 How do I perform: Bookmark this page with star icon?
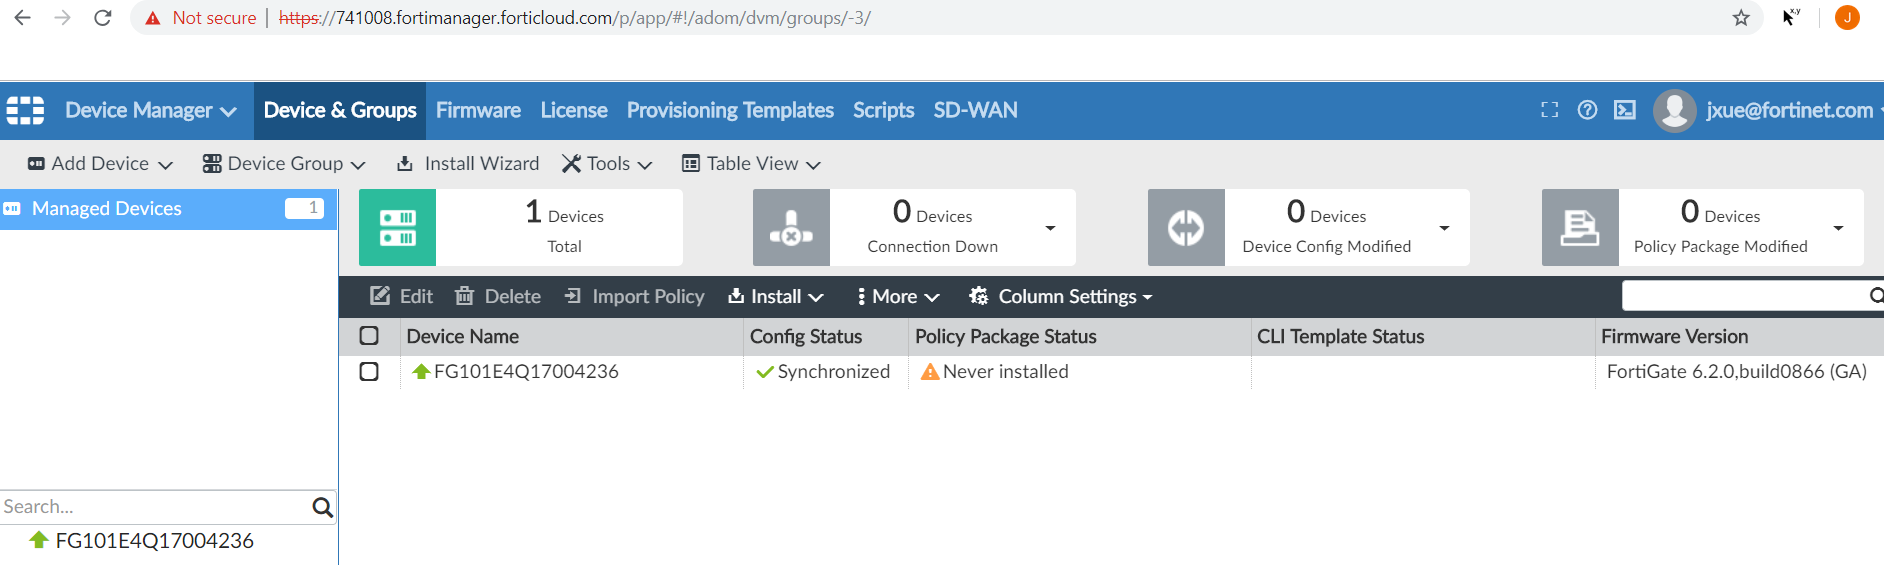coord(1741,18)
